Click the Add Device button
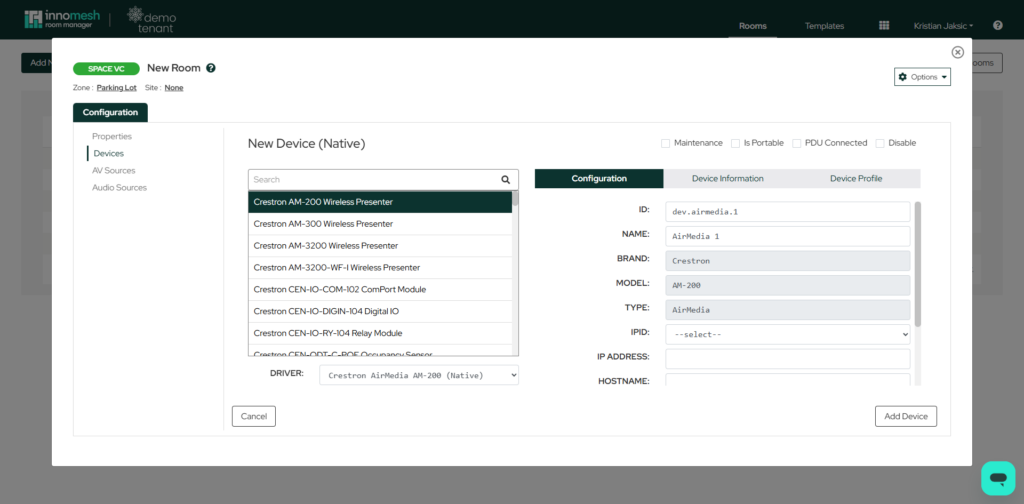The height and width of the screenshot is (504, 1024). [x=905, y=416]
